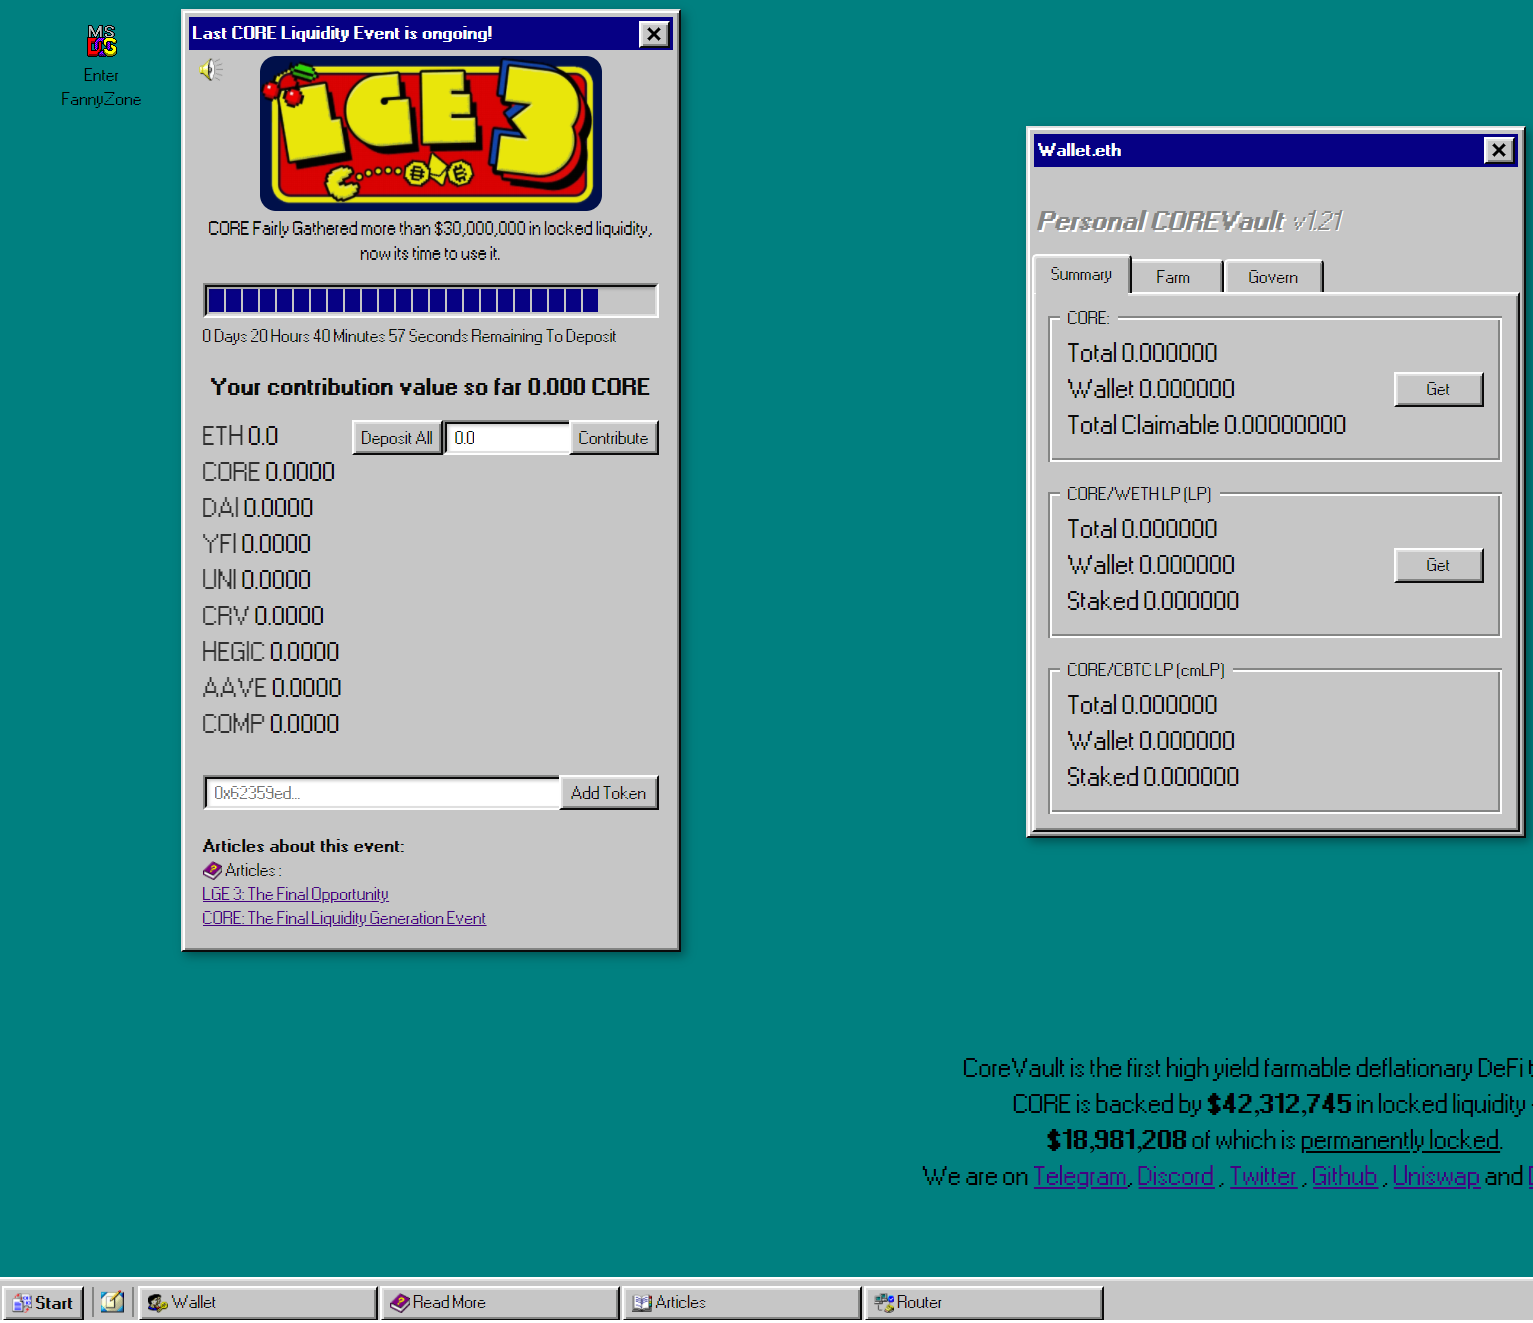The width and height of the screenshot is (1533, 1323).
Task: Click Get button in CORE/WETH LP section
Action: 1438,565
